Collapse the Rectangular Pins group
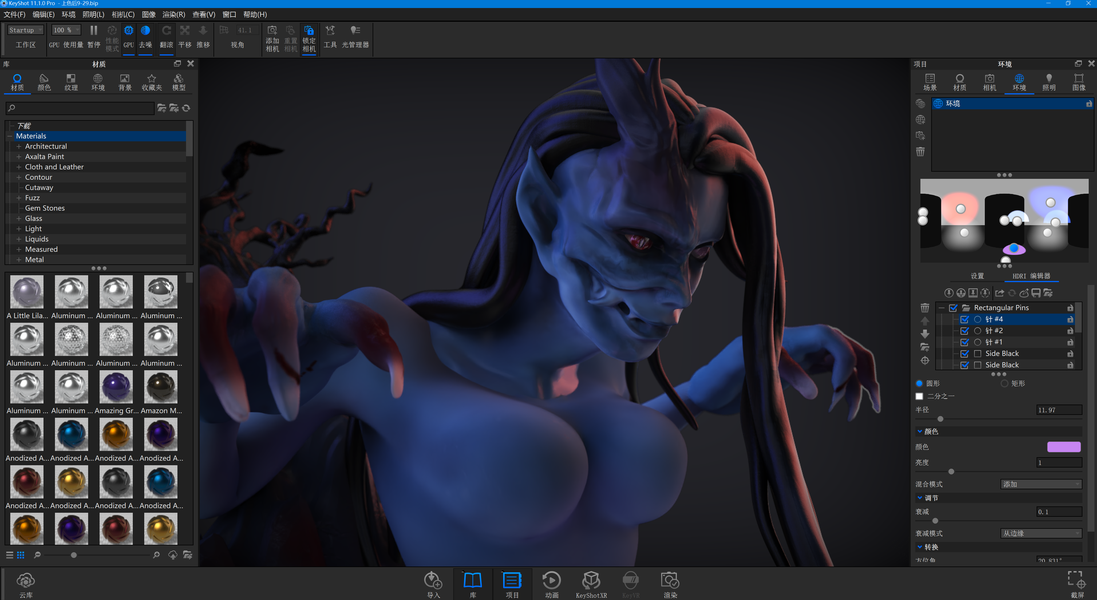Screen dimensions: 1097x600 click(x=942, y=308)
